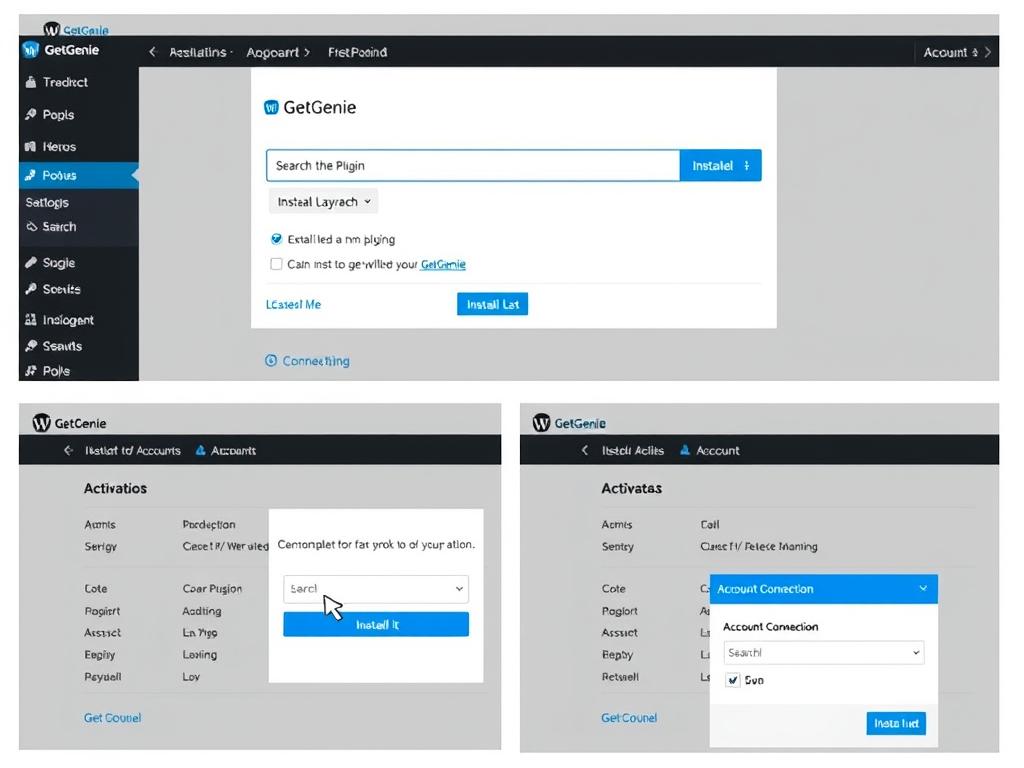Click the Connecting status icon

click(x=271, y=361)
